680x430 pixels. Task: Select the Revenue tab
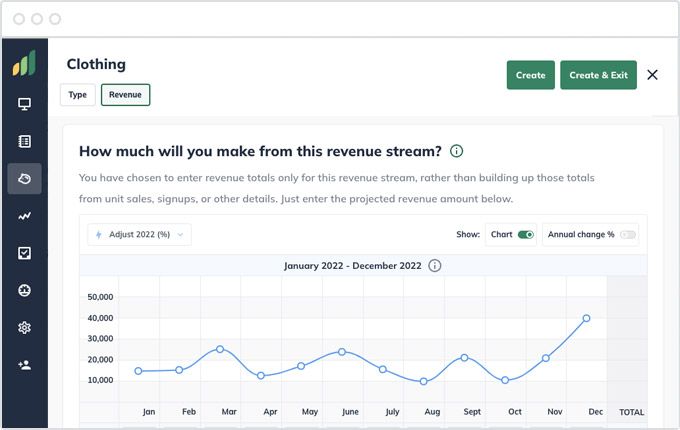[125, 95]
